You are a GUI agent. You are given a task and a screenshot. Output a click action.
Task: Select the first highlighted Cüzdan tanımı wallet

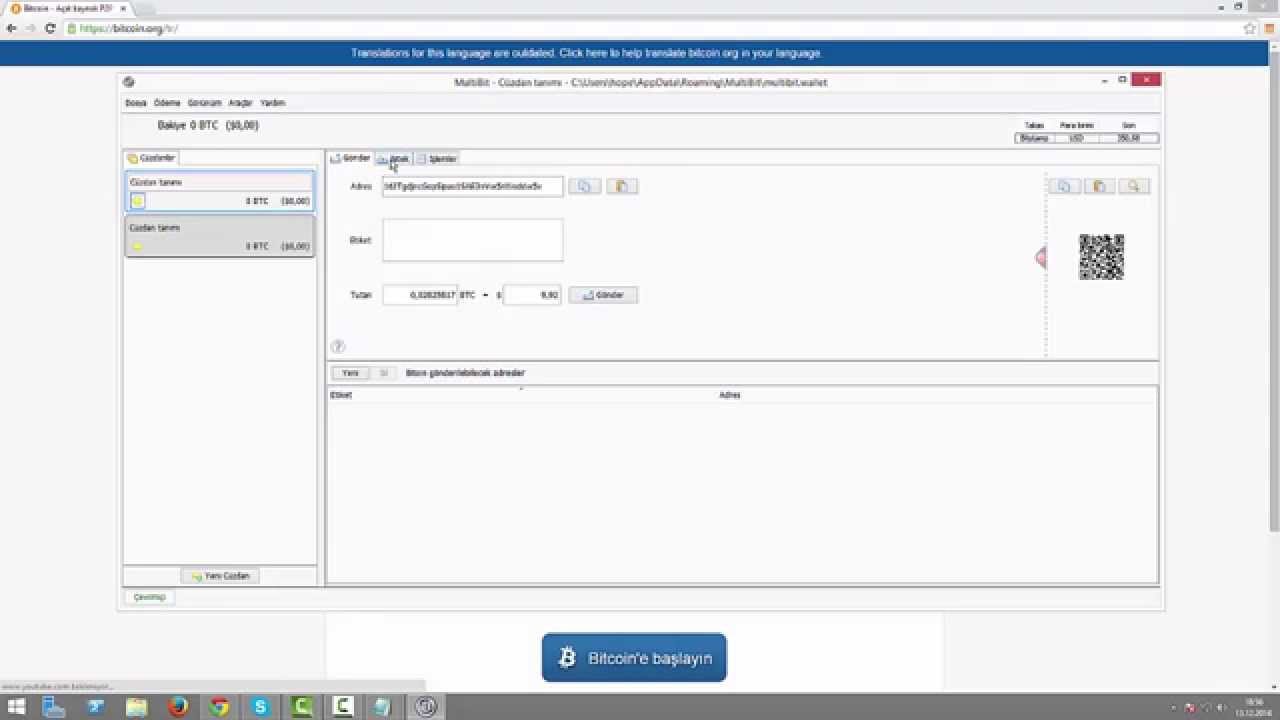tap(220, 192)
